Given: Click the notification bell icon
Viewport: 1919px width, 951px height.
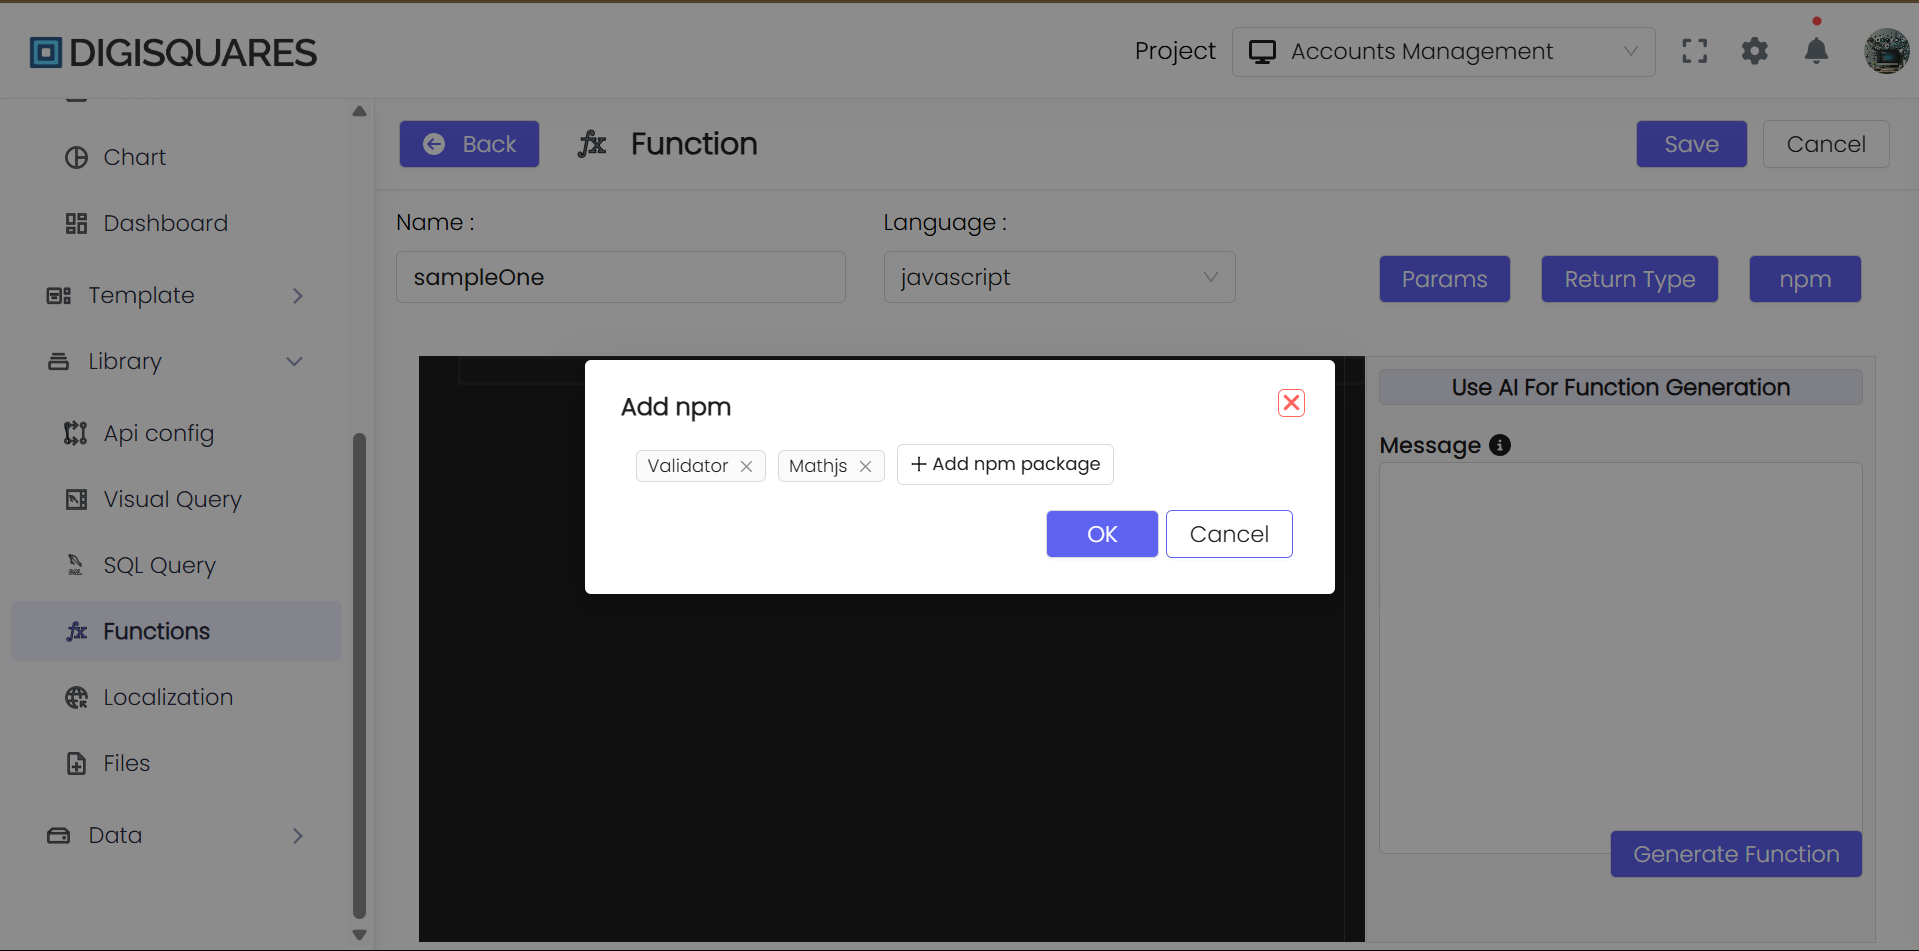Looking at the screenshot, I should click(1816, 51).
